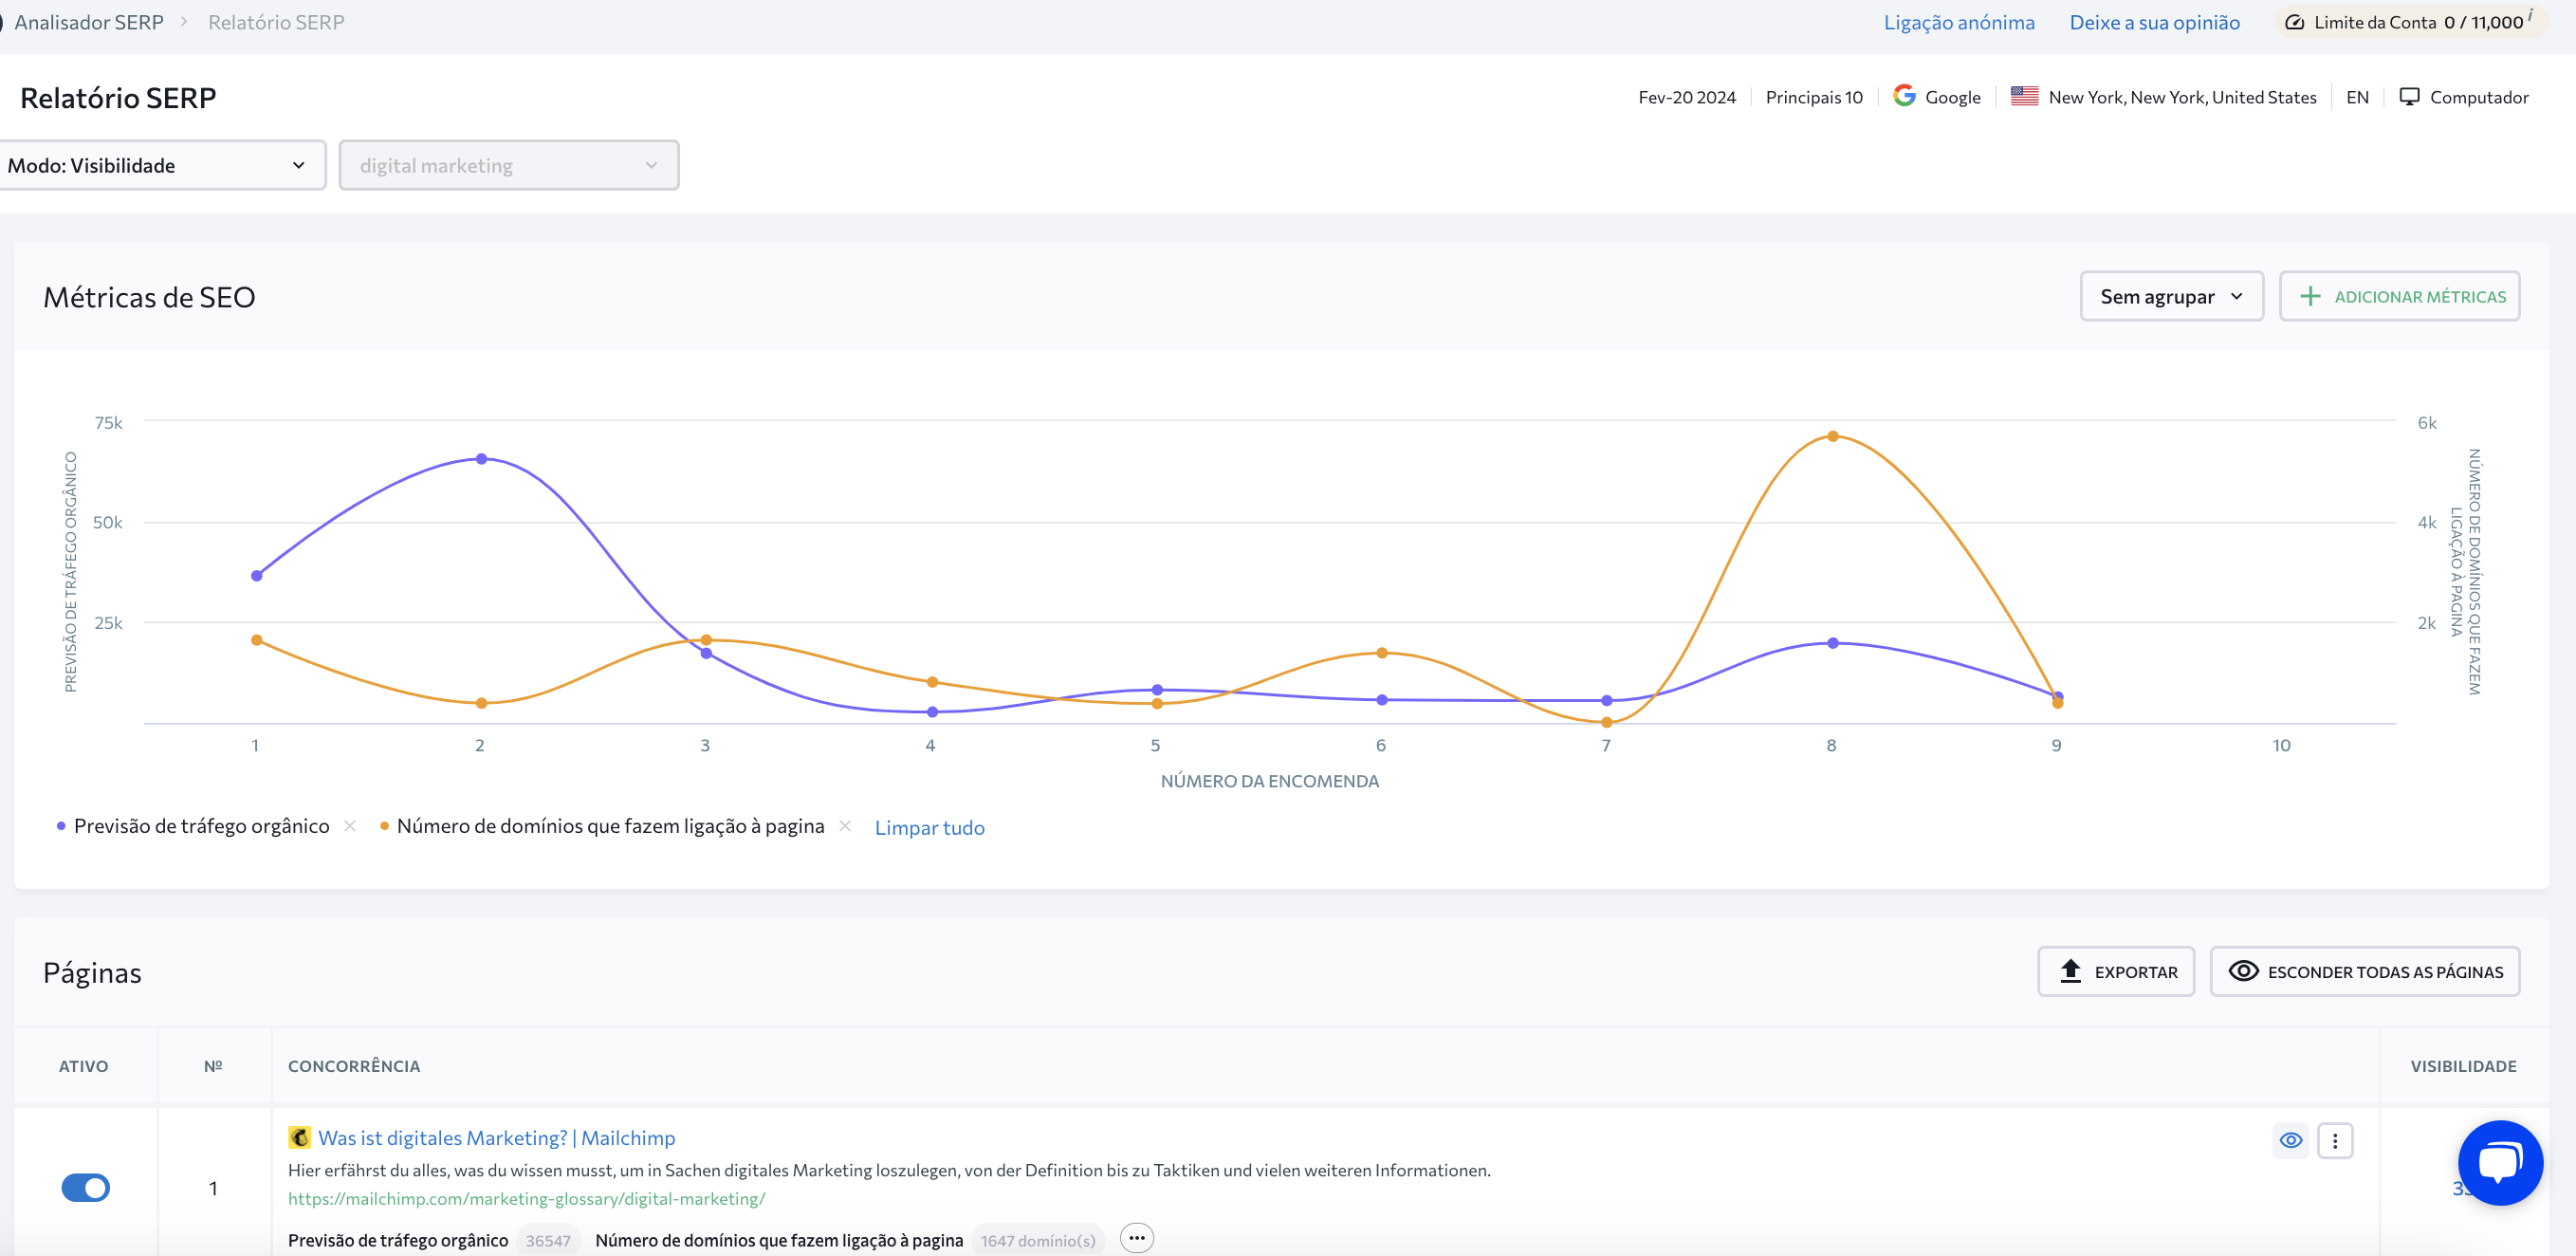2576x1256 pixels.
Task: Click the 6k right axis label
Action: 2427,422
